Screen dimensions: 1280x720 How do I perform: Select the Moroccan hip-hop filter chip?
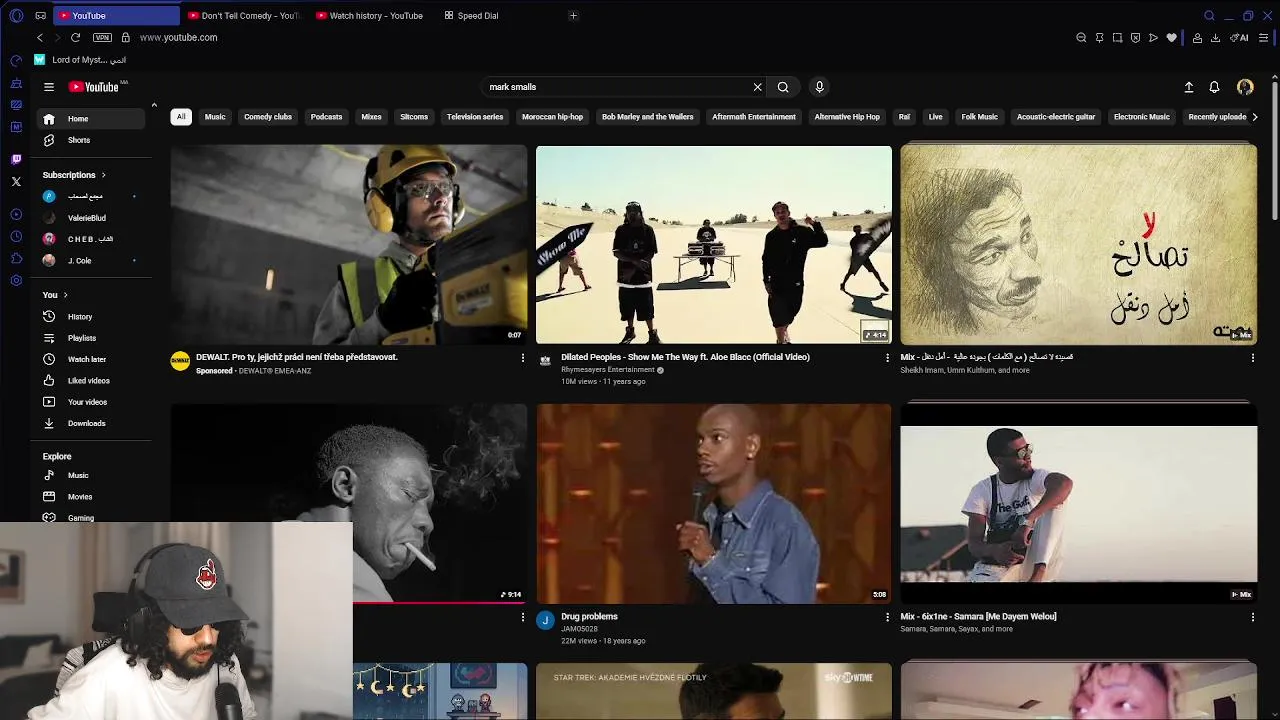[x=552, y=117]
